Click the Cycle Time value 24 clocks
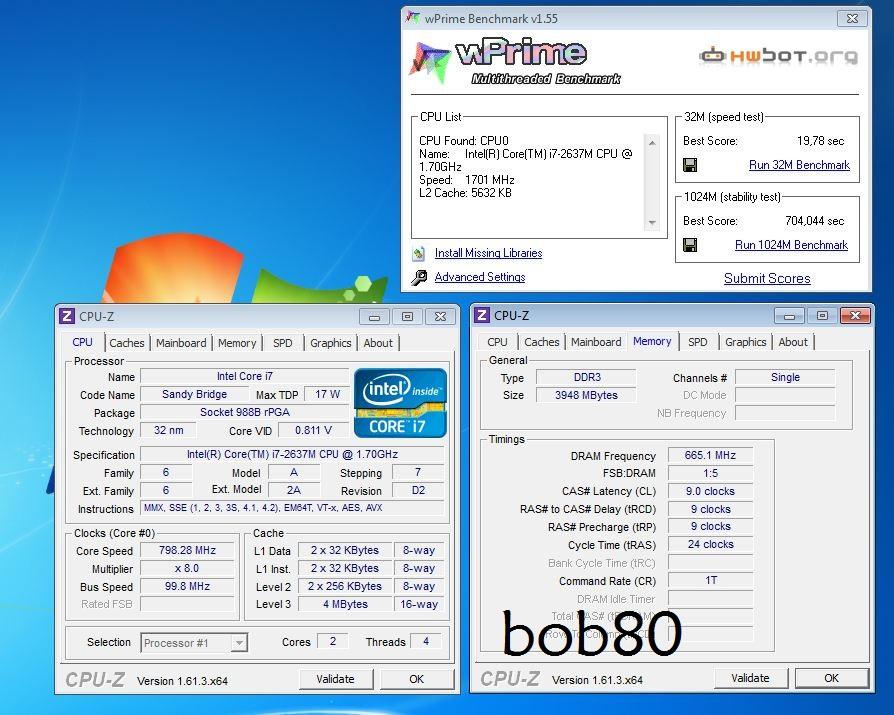The image size is (894, 715). pyautogui.click(x=710, y=545)
